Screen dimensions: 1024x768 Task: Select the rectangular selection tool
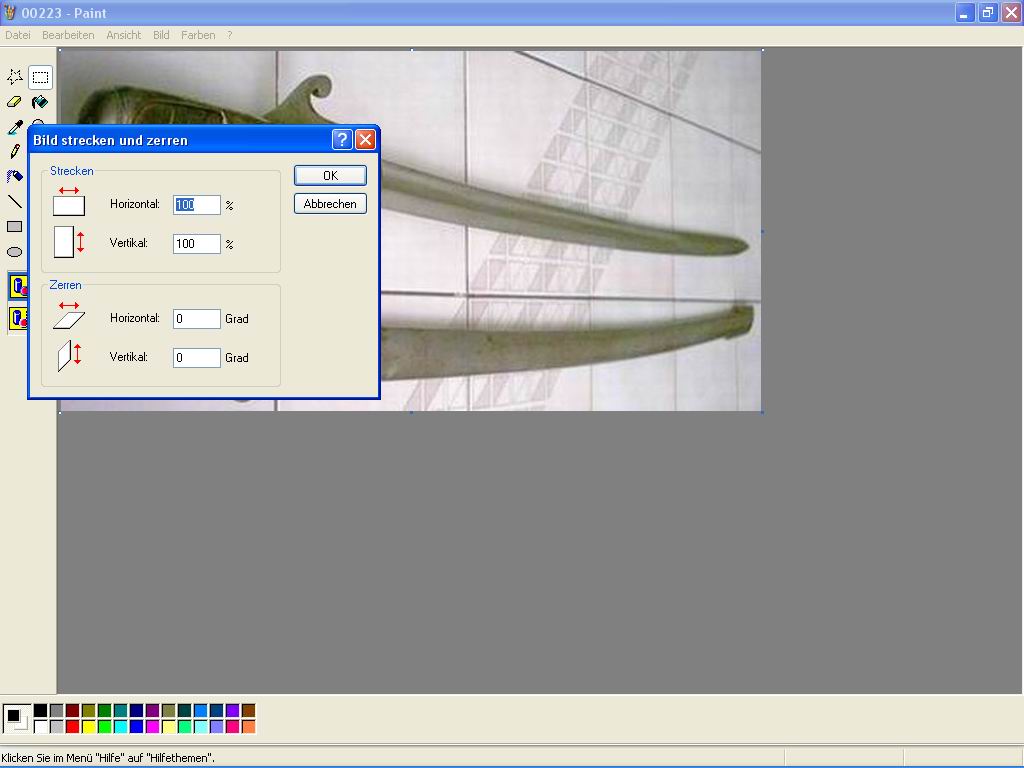(x=40, y=77)
